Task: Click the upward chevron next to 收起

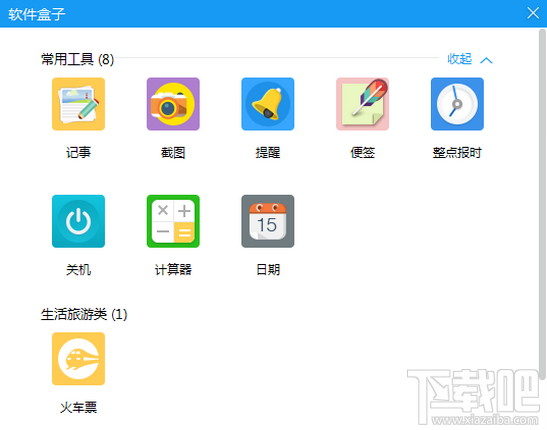Action: (486, 60)
